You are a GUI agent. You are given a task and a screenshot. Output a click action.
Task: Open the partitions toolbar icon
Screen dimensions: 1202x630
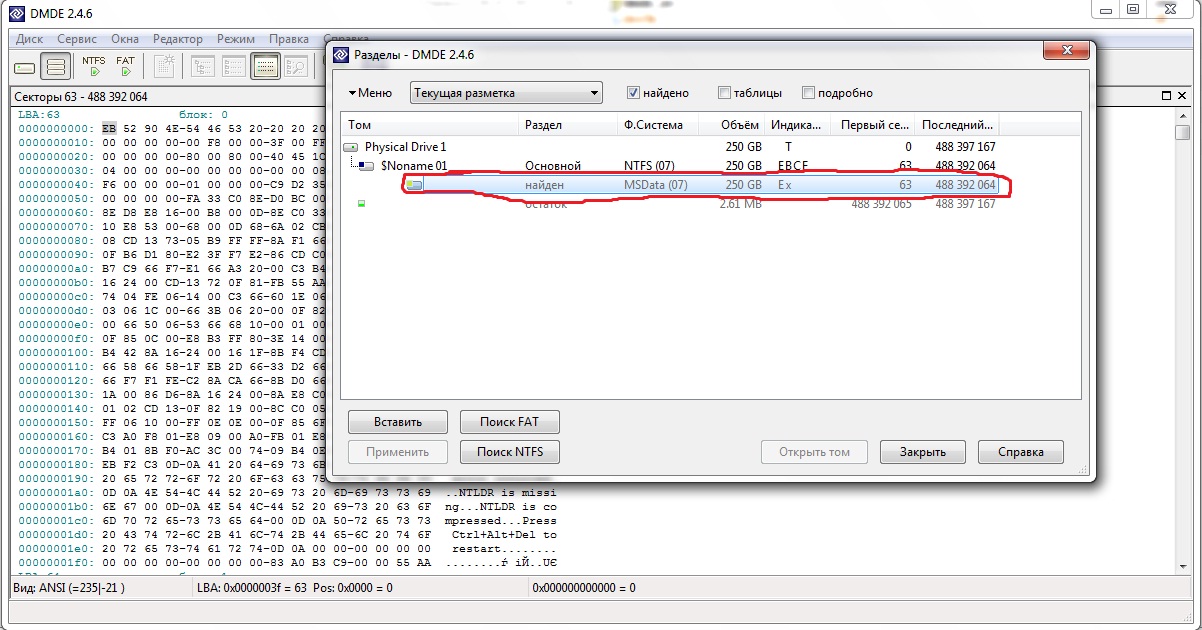(x=57, y=67)
